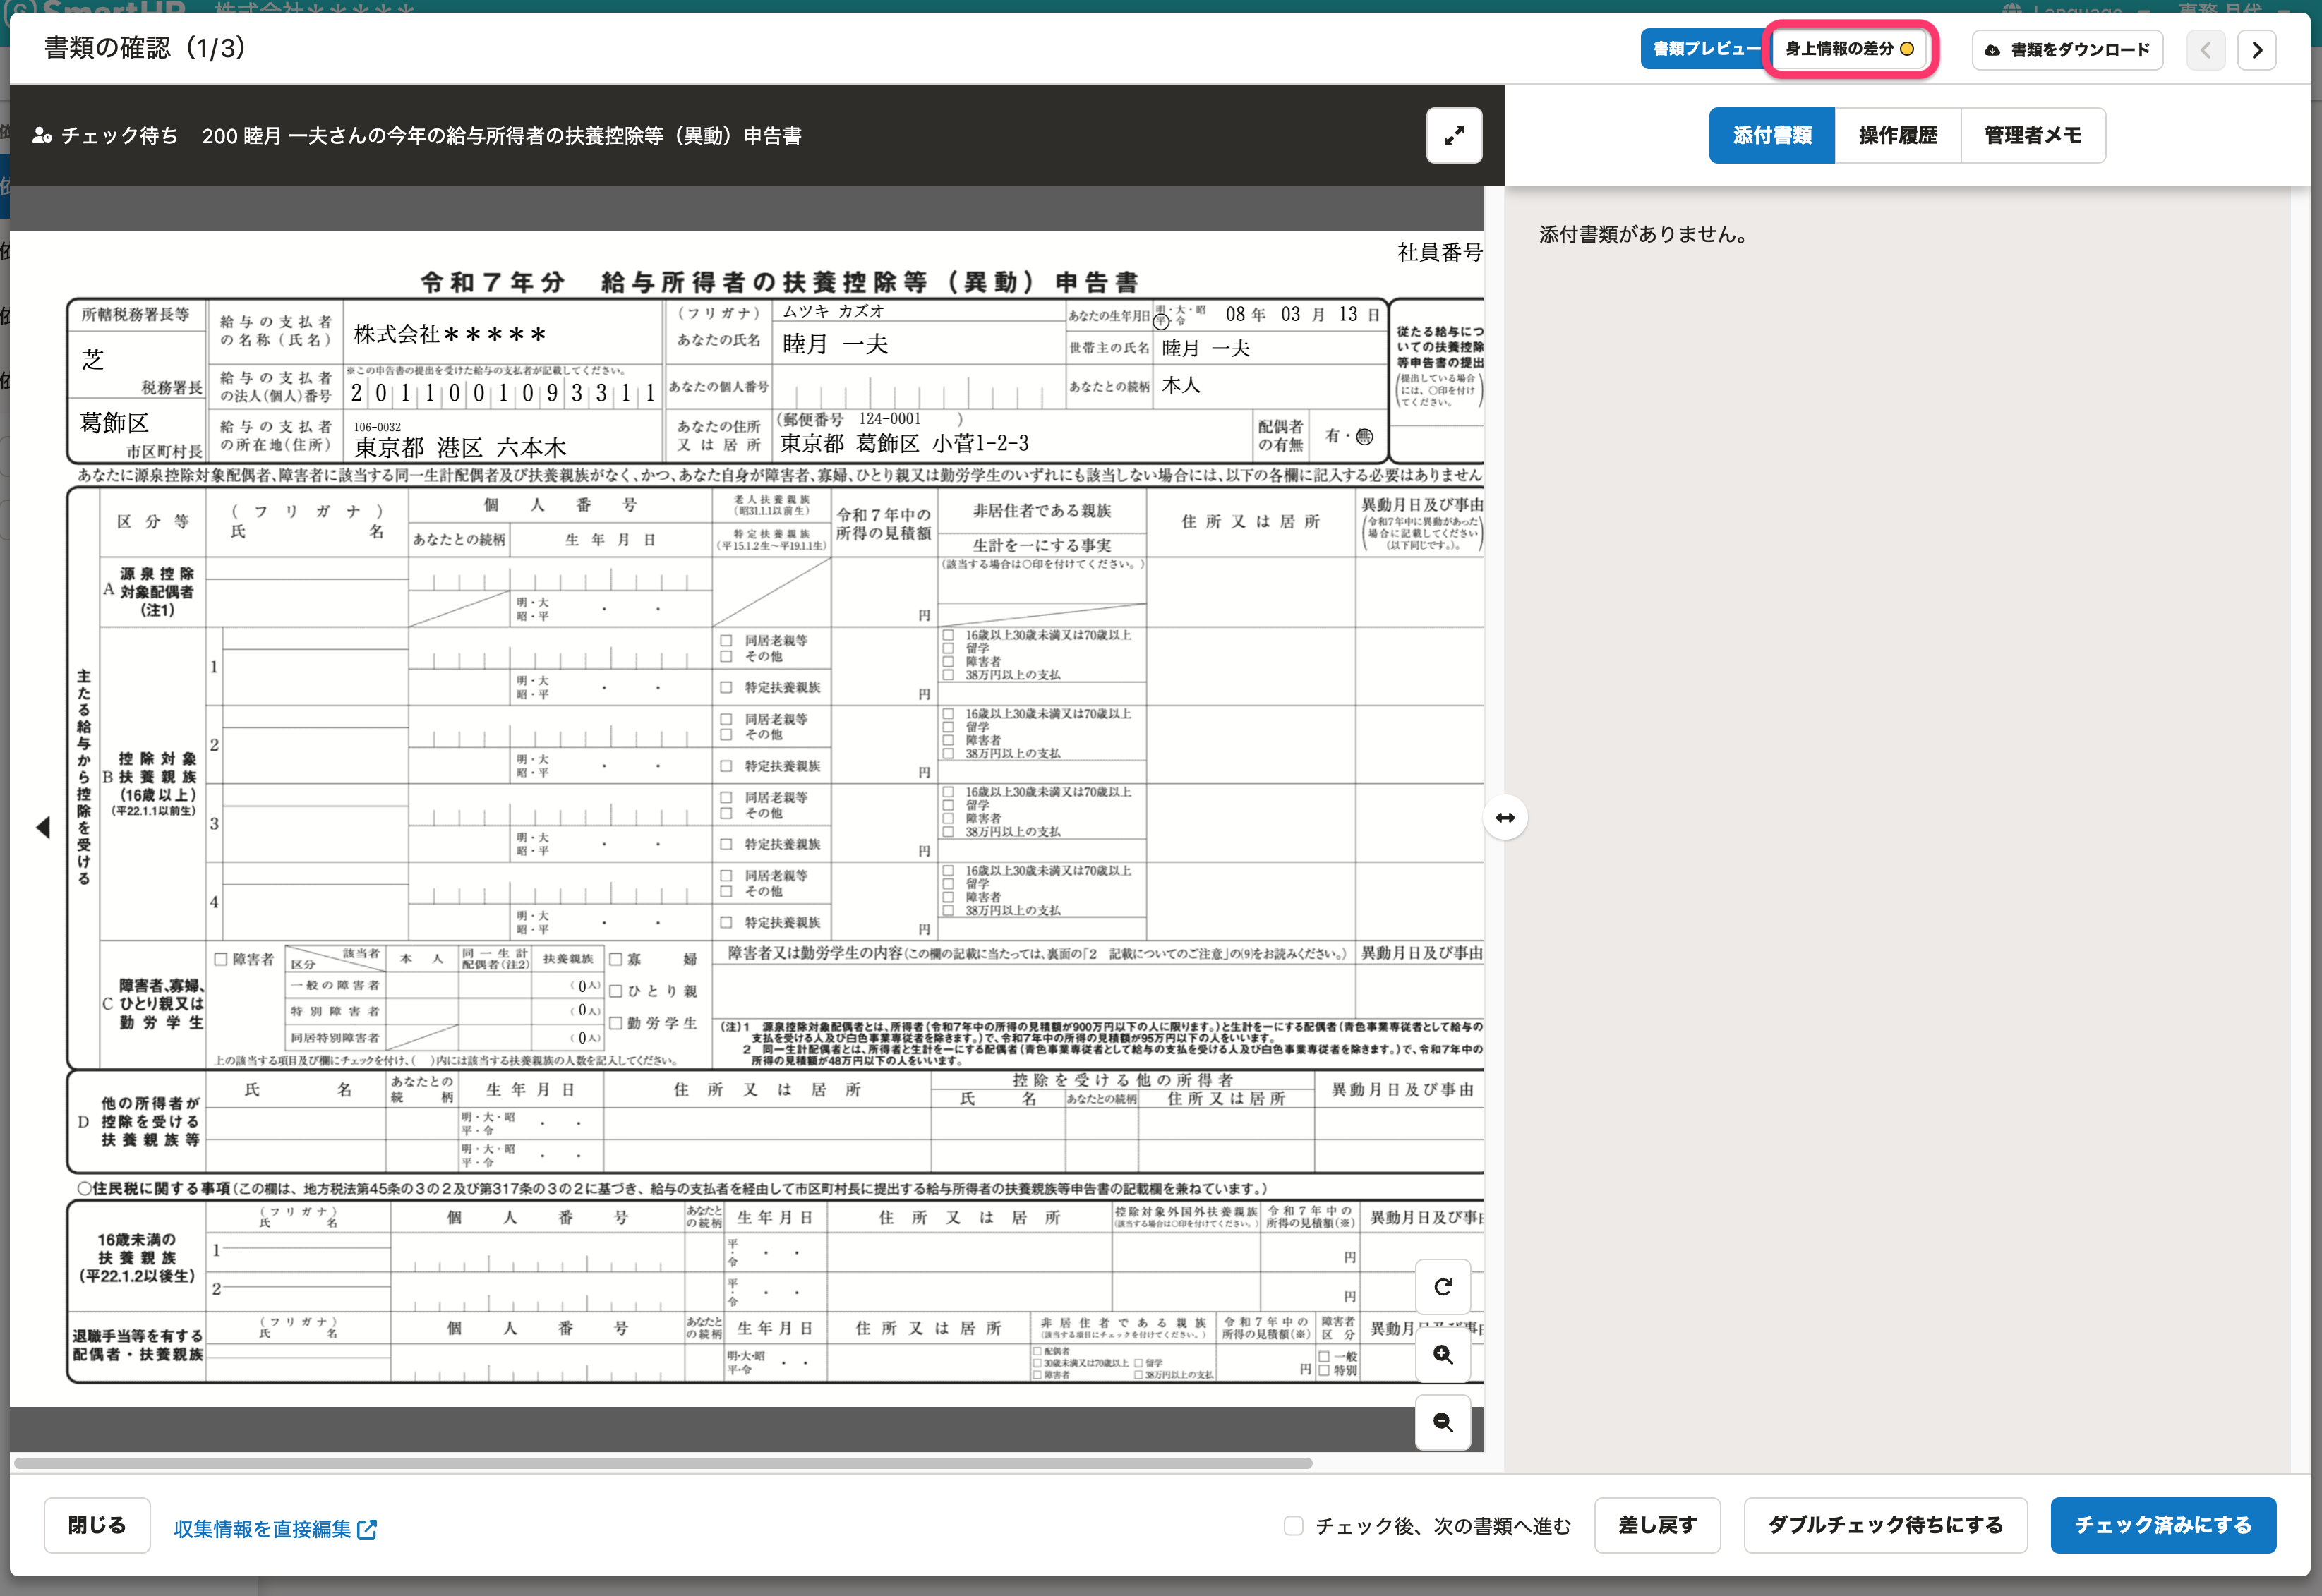Switch to 身上情報の差分 view
Image resolution: width=2322 pixels, height=1596 pixels.
tap(1849, 49)
